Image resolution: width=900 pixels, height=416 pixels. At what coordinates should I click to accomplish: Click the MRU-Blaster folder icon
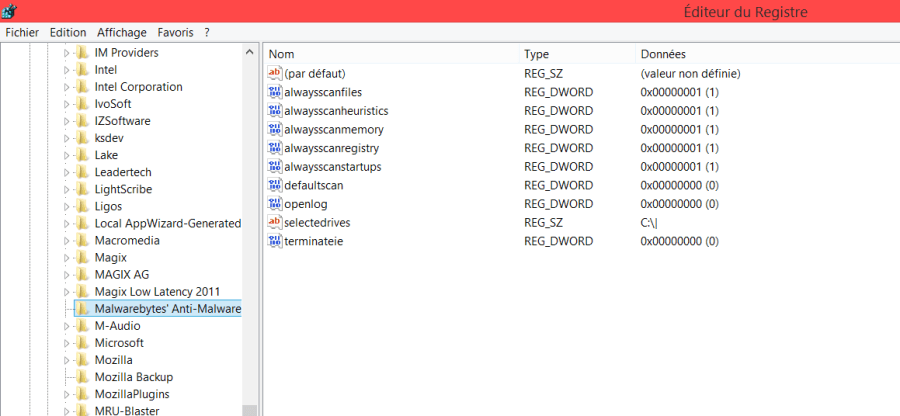click(82, 411)
